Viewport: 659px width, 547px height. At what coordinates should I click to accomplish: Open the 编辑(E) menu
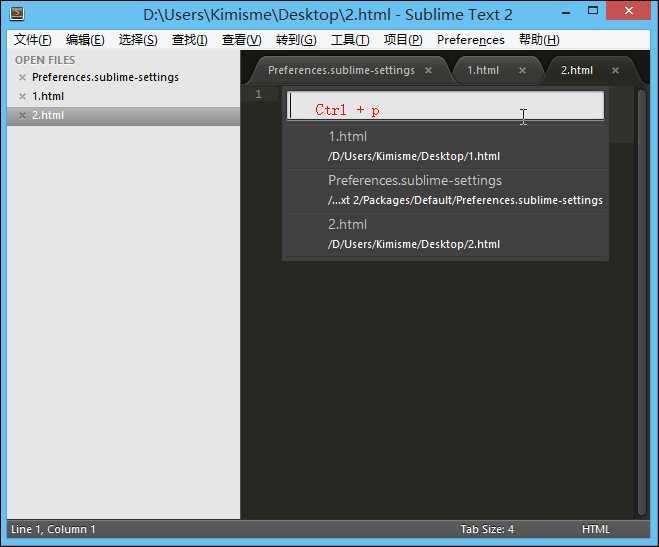click(85, 40)
